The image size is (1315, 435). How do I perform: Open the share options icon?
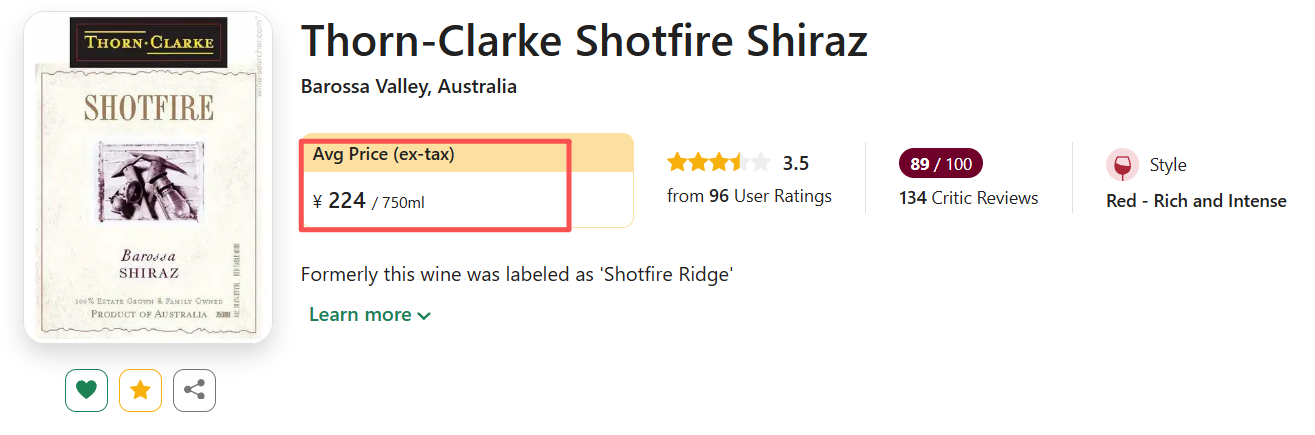194,390
